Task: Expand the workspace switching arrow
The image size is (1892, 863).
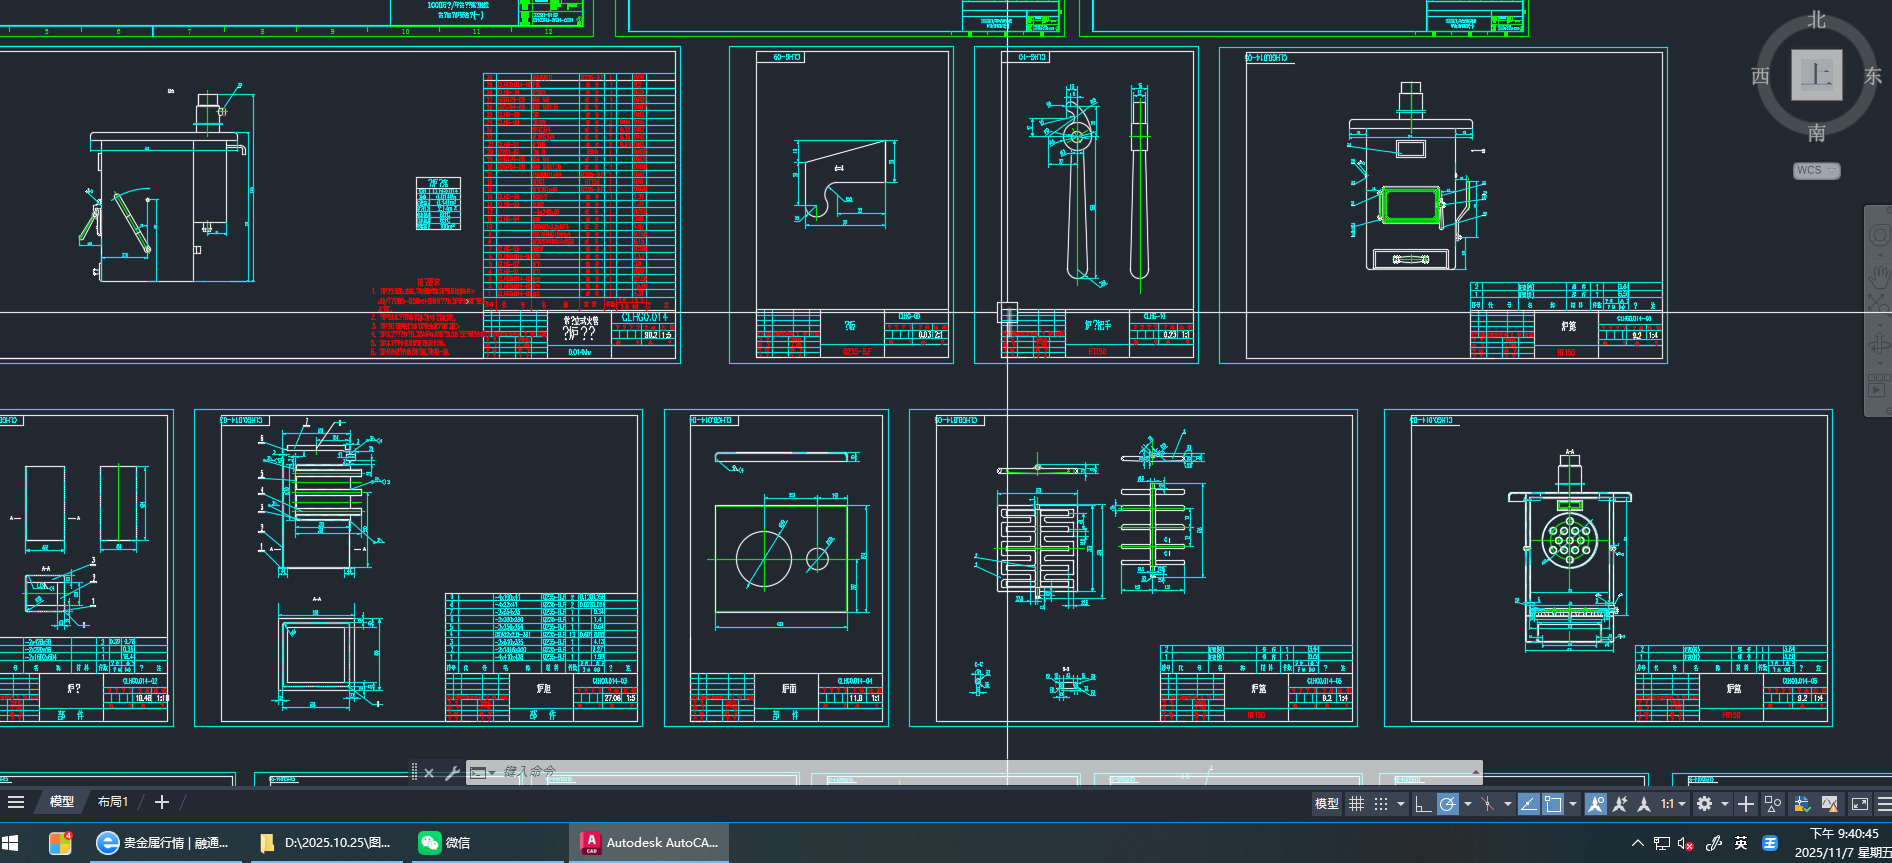Action: [1724, 804]
